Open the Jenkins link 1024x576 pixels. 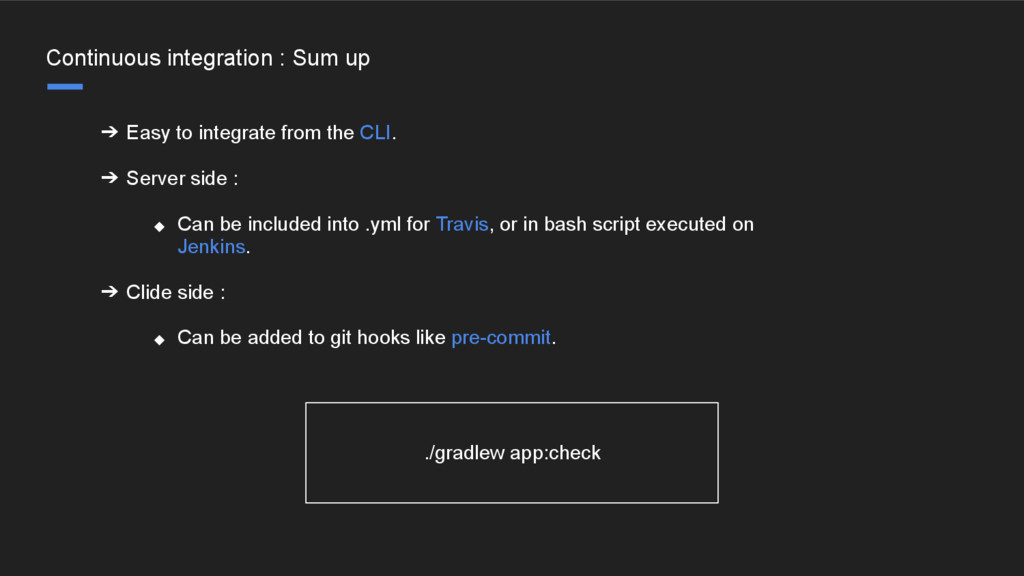(x=211, y=247)
